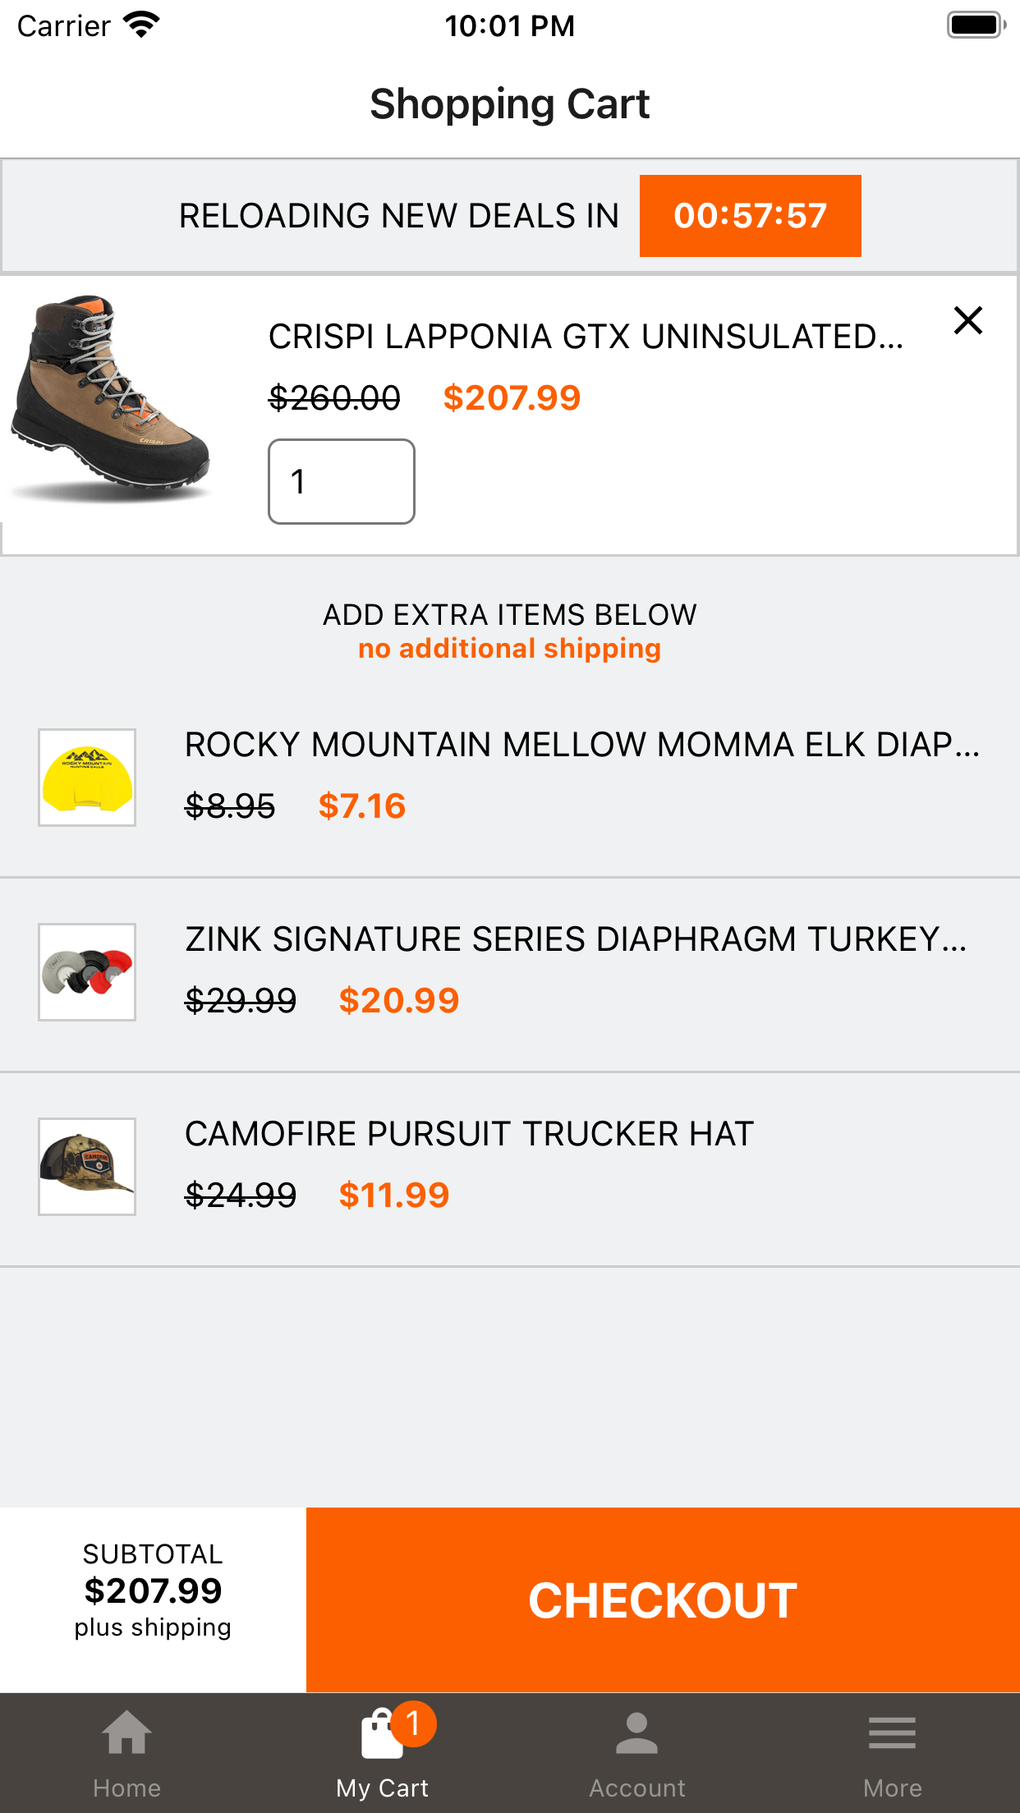Tap the cart badge showing 1
The width and height of the screenshot is (1020, 1813).
click(x=413, y=1723)
